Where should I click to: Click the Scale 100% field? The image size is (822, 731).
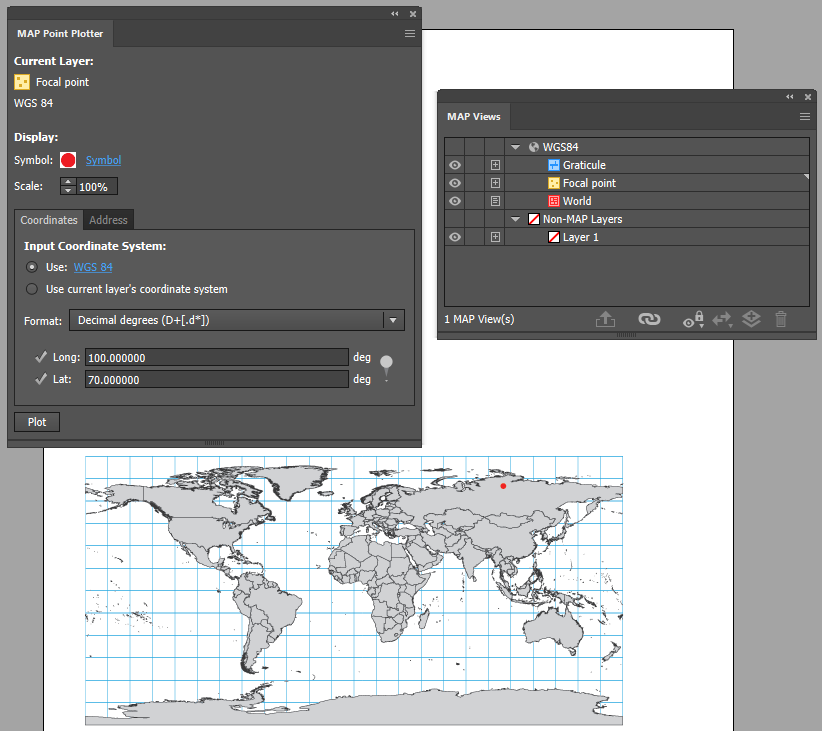[96, 187]
